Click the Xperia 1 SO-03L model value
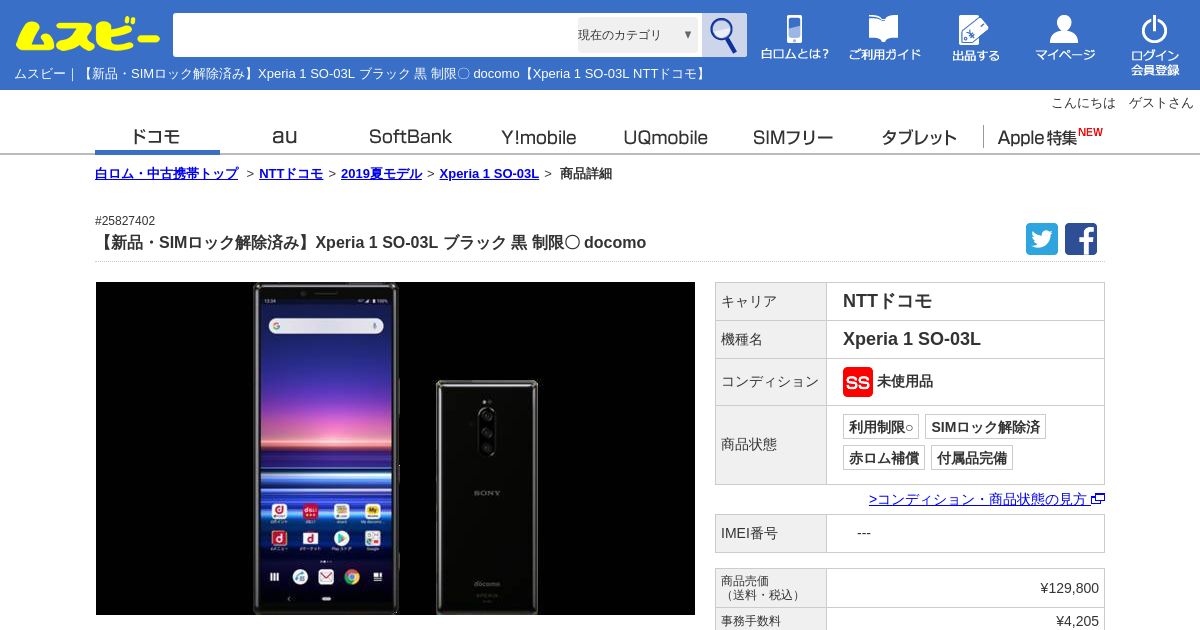Screen dimensions: 1200x630 click(x=912, y=339)
